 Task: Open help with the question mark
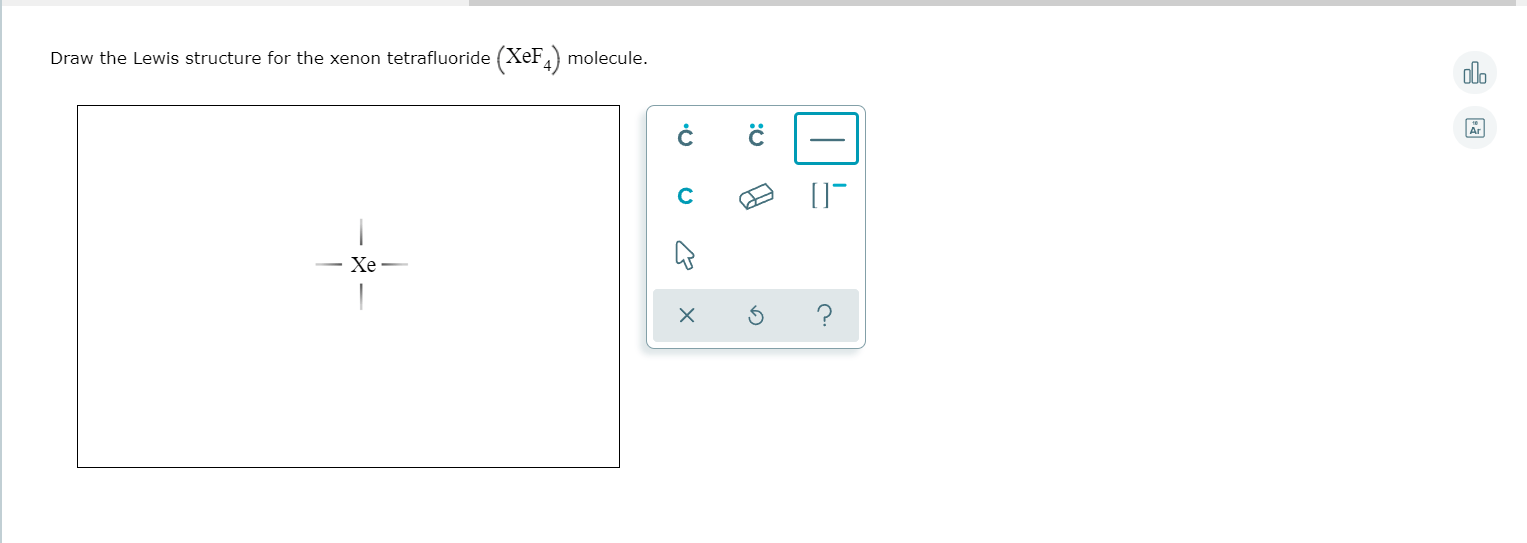coord(825,317)
